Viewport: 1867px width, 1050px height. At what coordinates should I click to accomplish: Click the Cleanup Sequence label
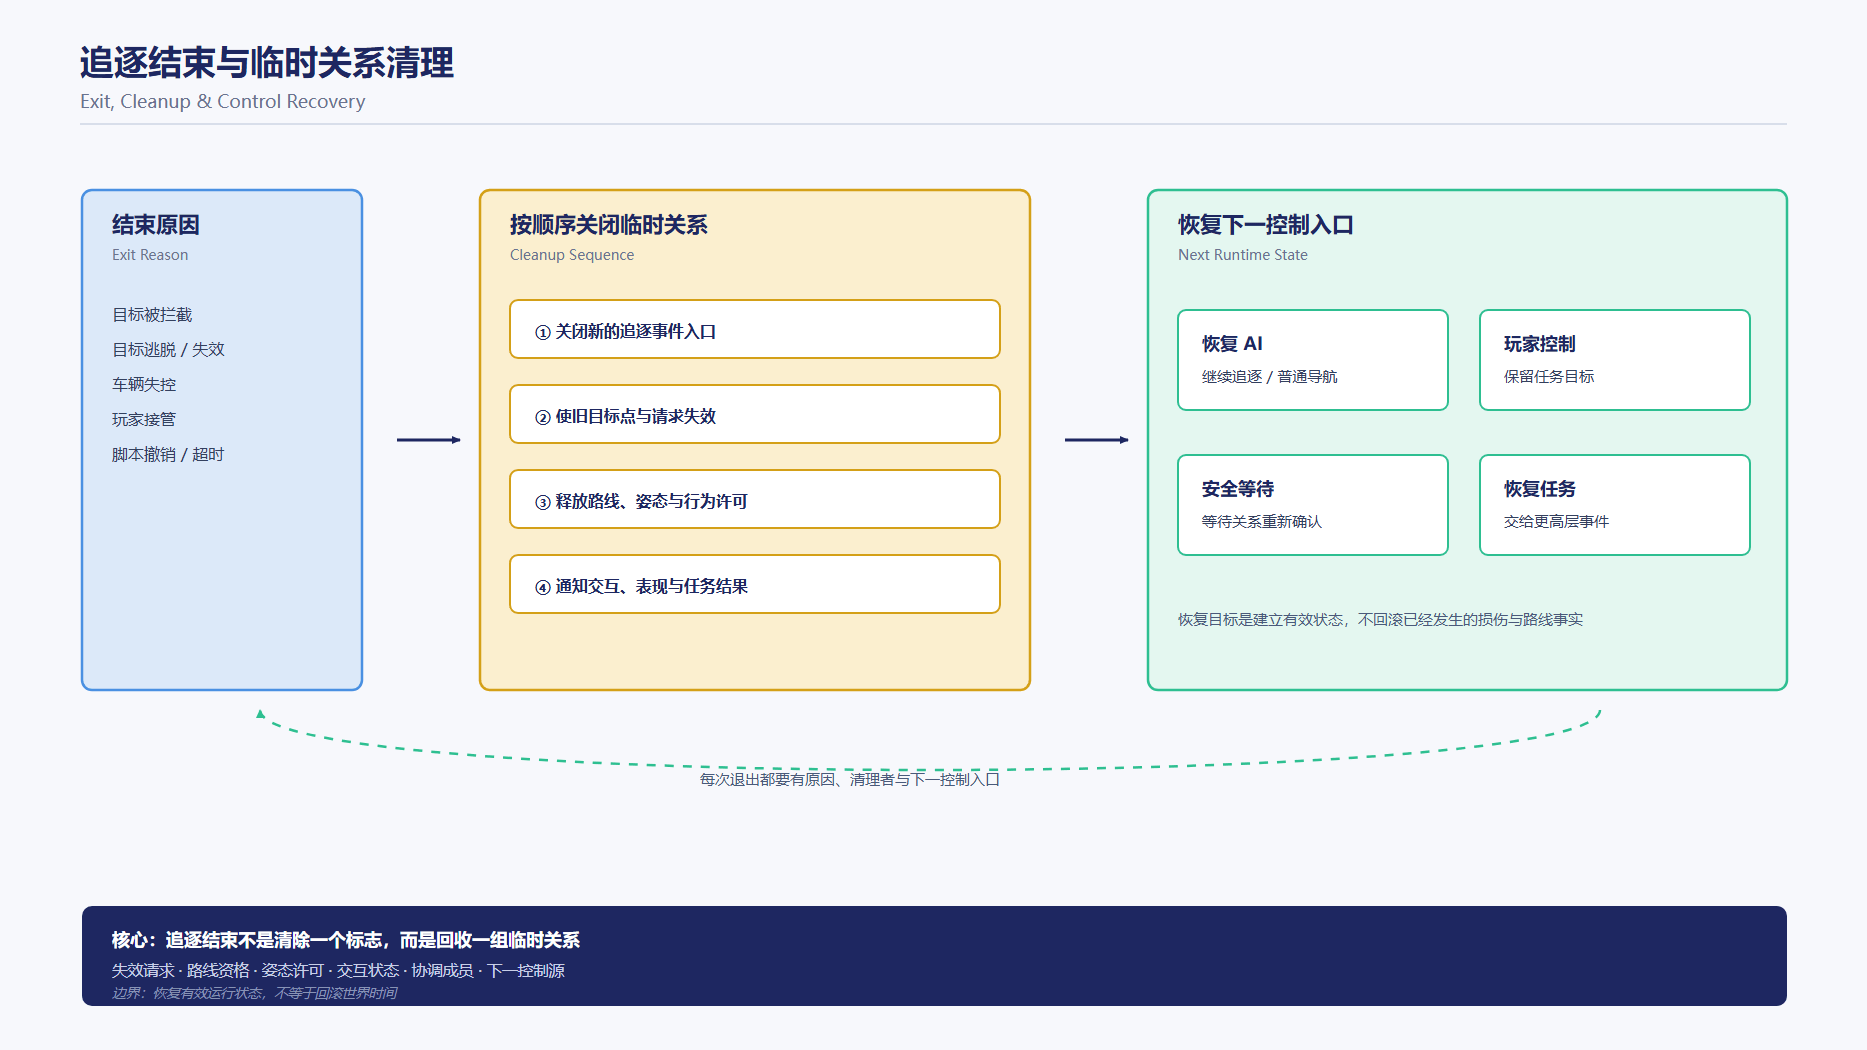[x=572, y=255]
